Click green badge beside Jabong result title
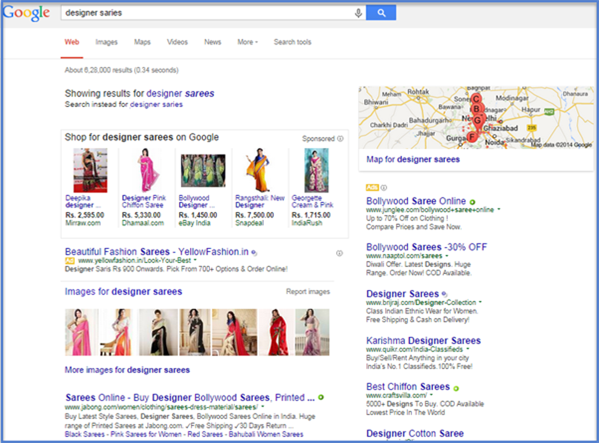Viewport: 600px width, 443px height. 321,397
